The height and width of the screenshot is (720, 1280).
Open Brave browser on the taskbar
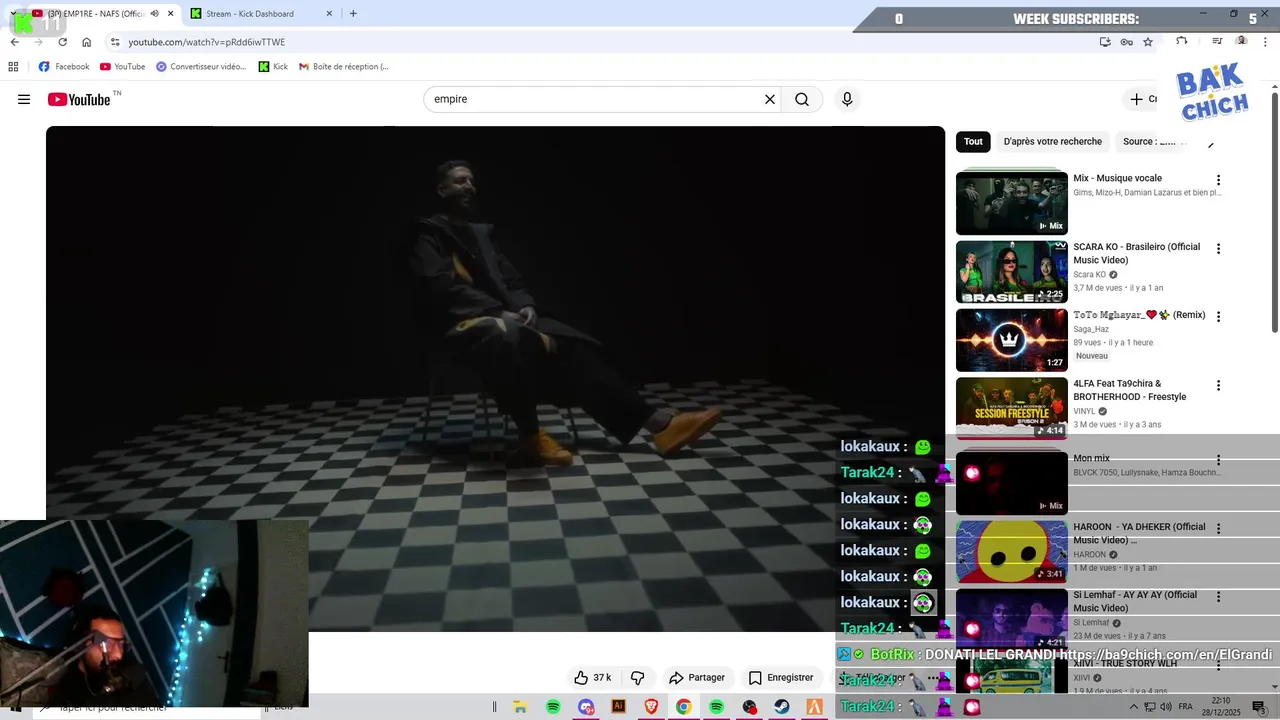click(651, 706)
